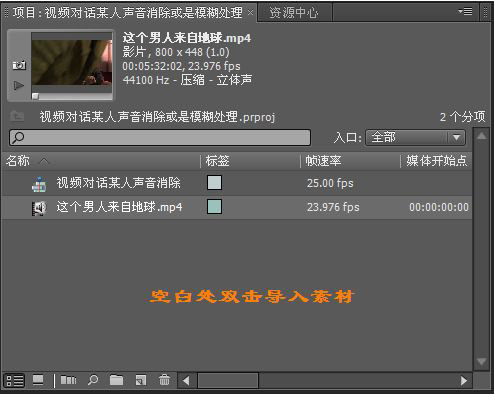
Task: Click the 2 个分项 item count
Action: point(462,117)
